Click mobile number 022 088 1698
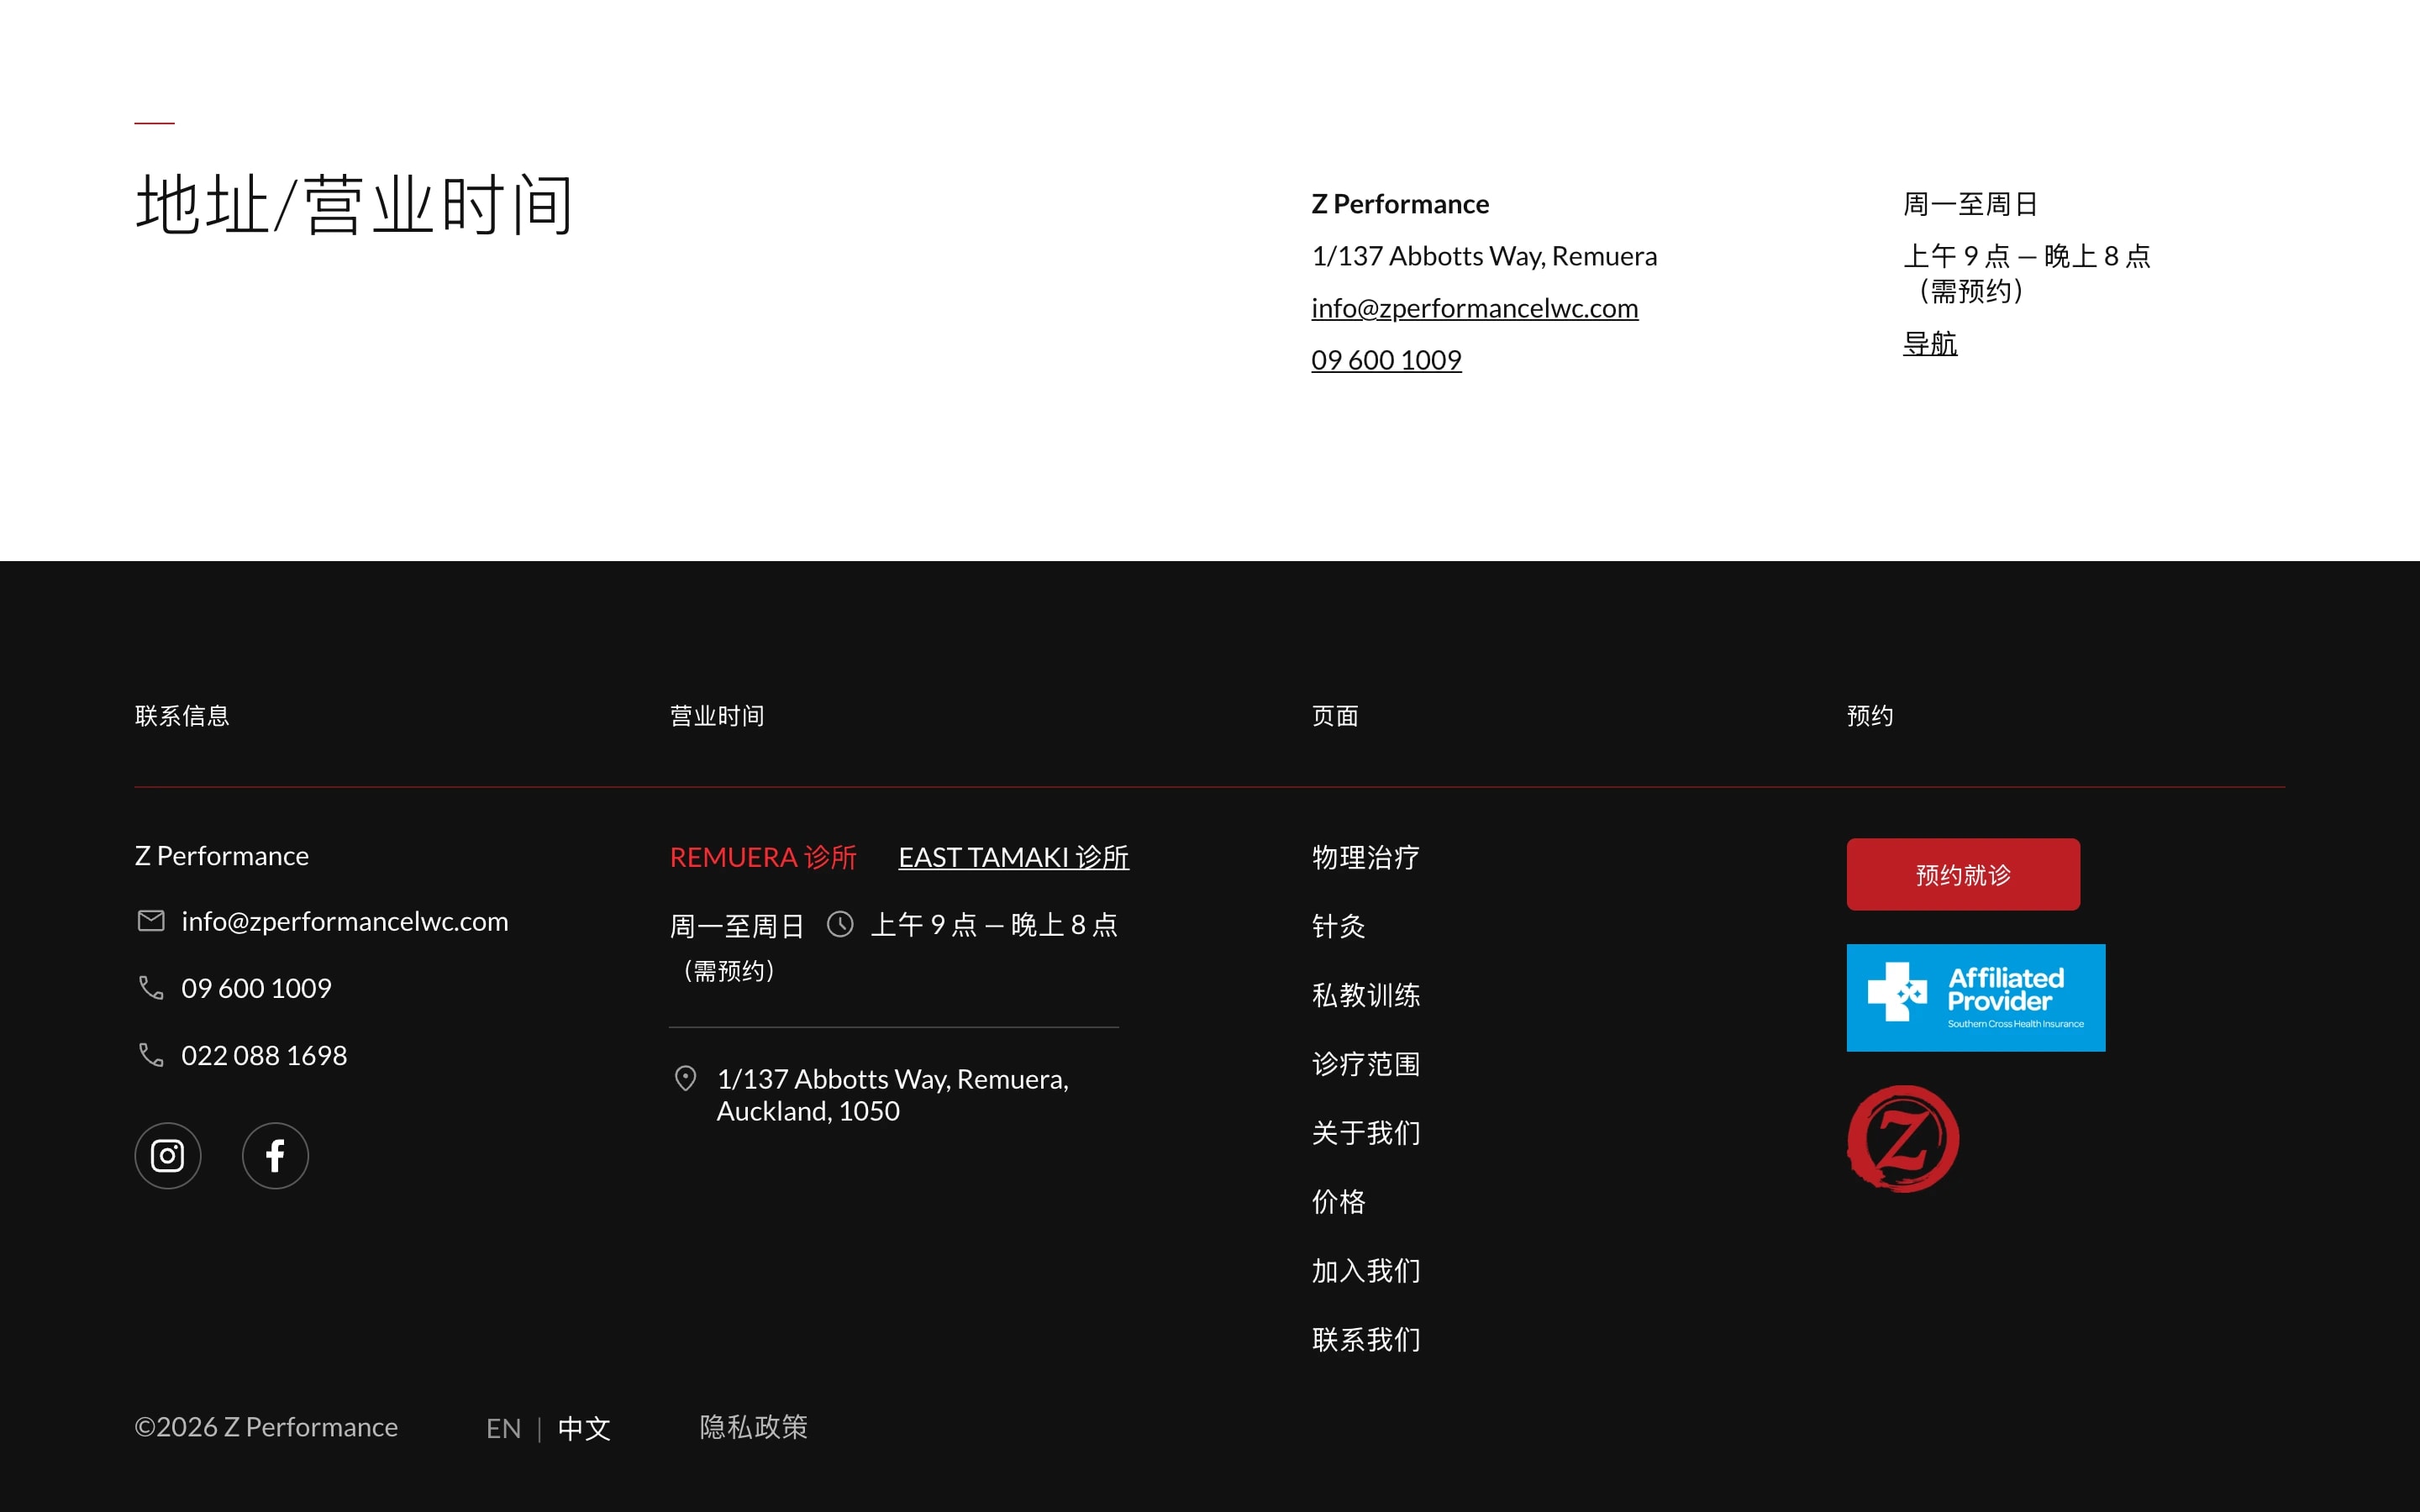 pos(264,1055)
